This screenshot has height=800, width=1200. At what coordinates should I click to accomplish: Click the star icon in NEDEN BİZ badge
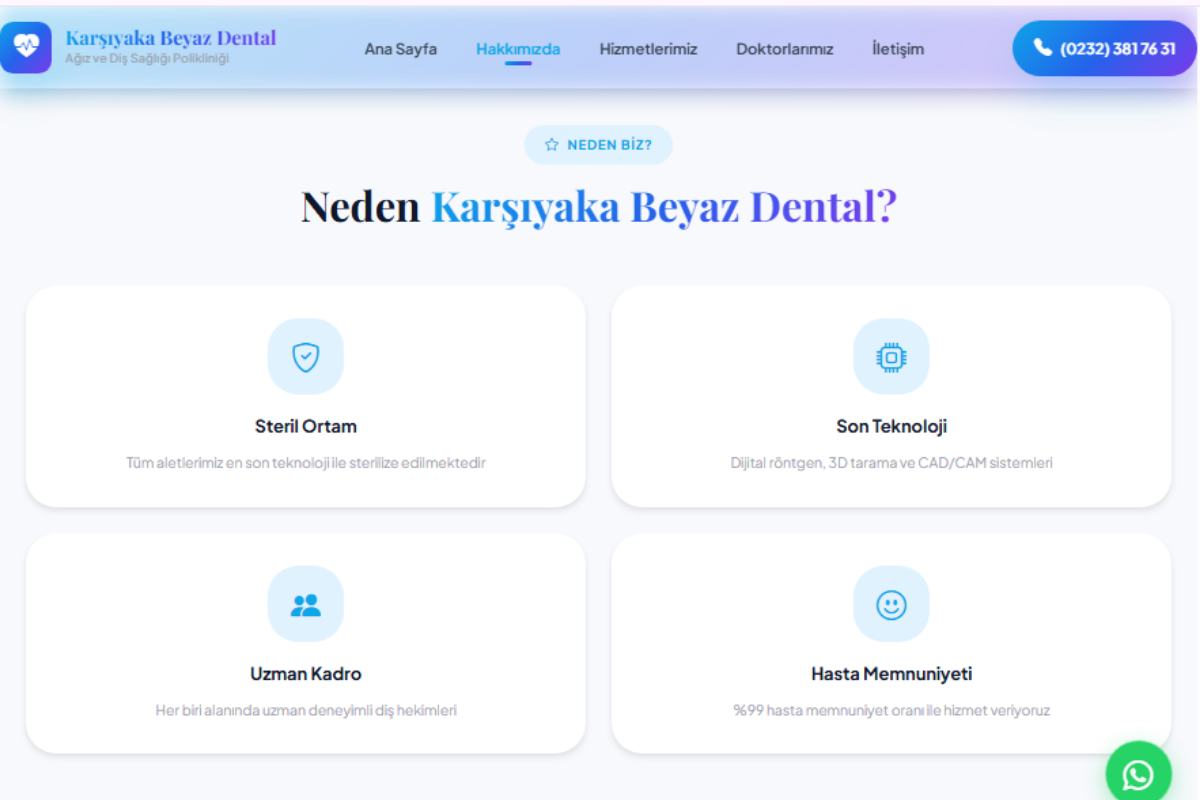[552, 144]
